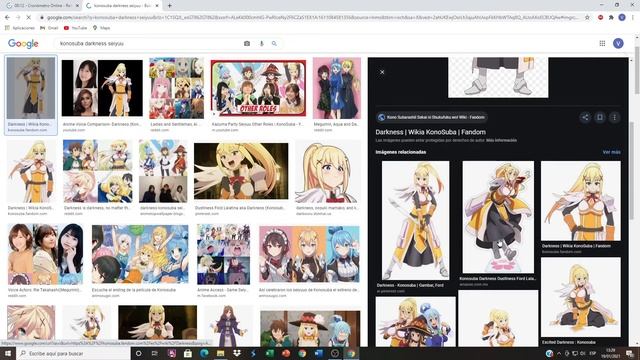Click the Más información copyright link
640x360 pixels.
coord(501,140)
